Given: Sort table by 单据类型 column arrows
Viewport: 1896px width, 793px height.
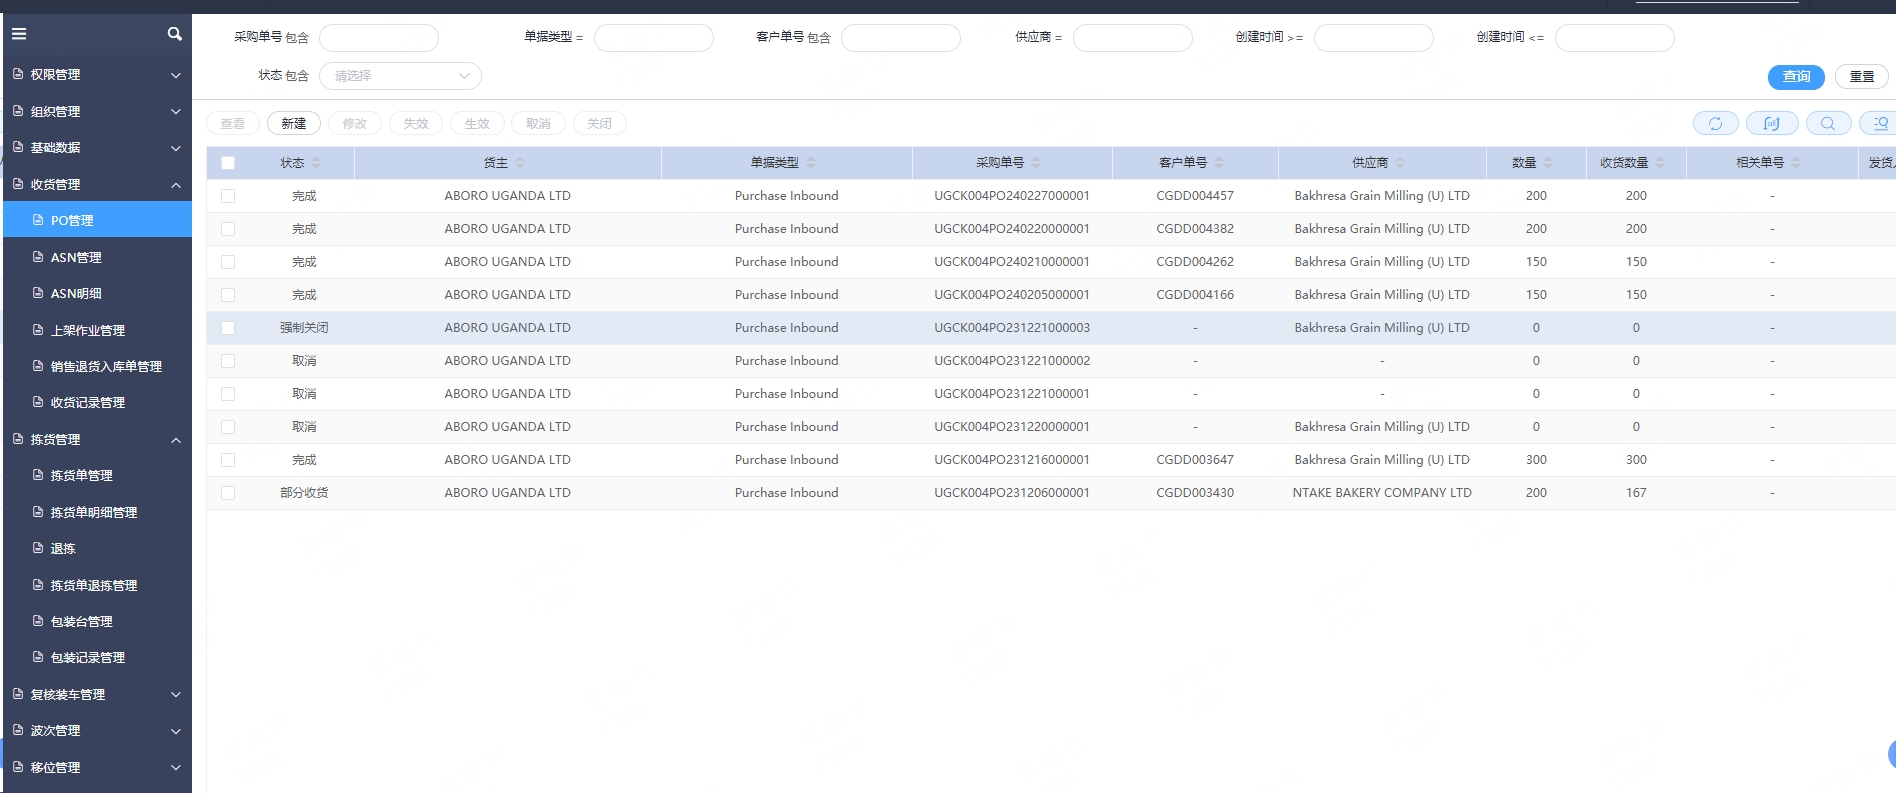Looking at the screenshot, I should click(811, 163).
